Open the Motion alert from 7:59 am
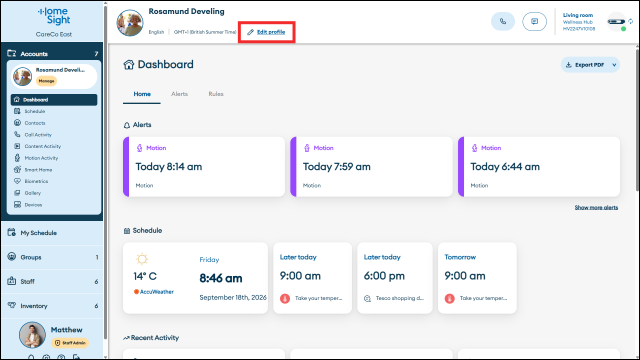This screenshot has width=640, height=360. [371, 167]
